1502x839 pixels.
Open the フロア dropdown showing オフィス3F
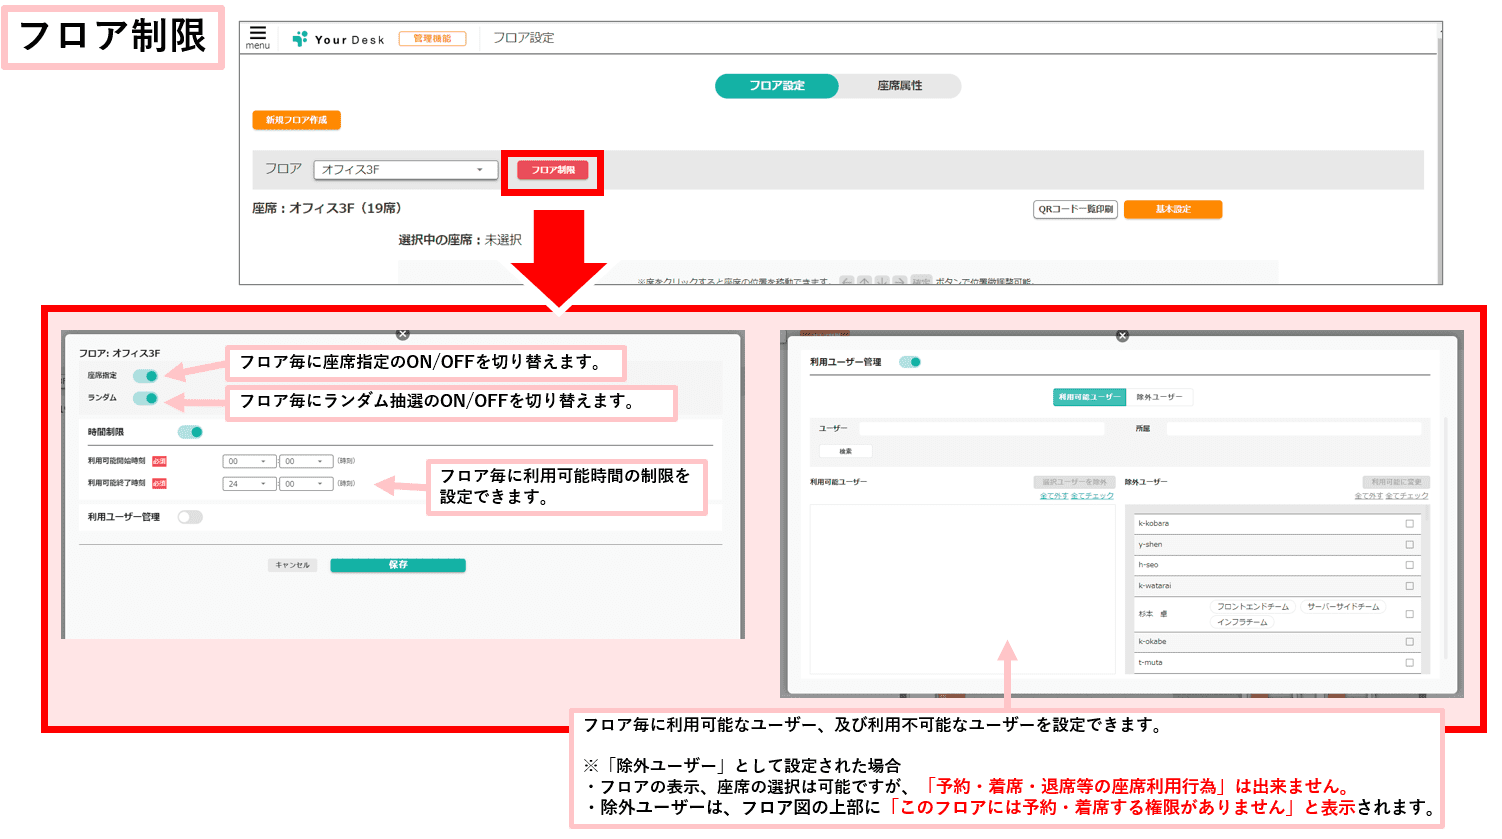[405, 170]
